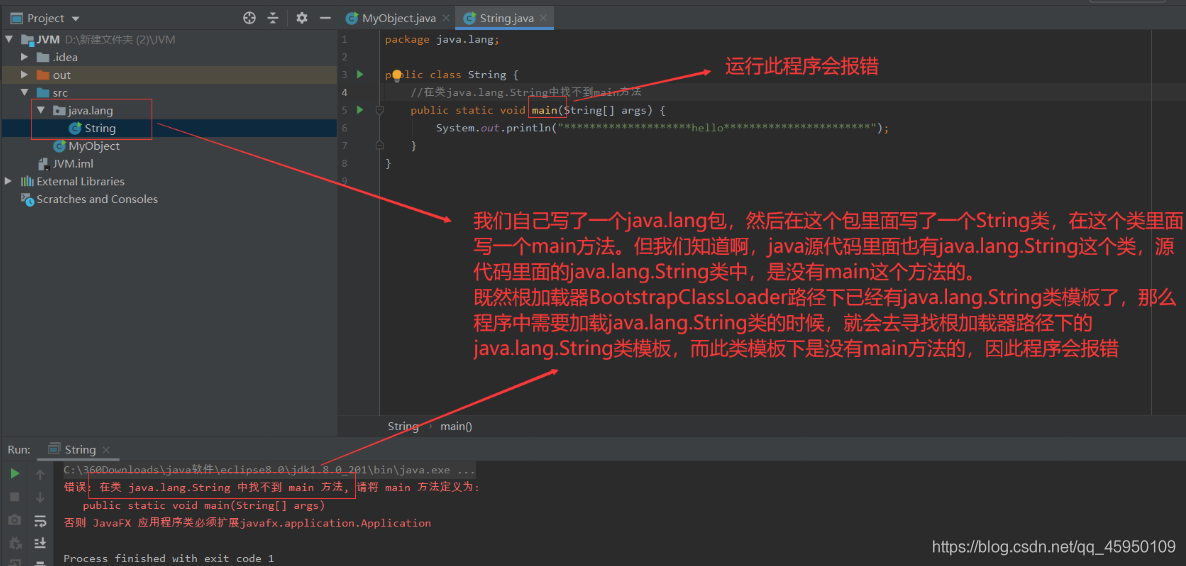Open Project panel settings gear

(x=302, y=17)
